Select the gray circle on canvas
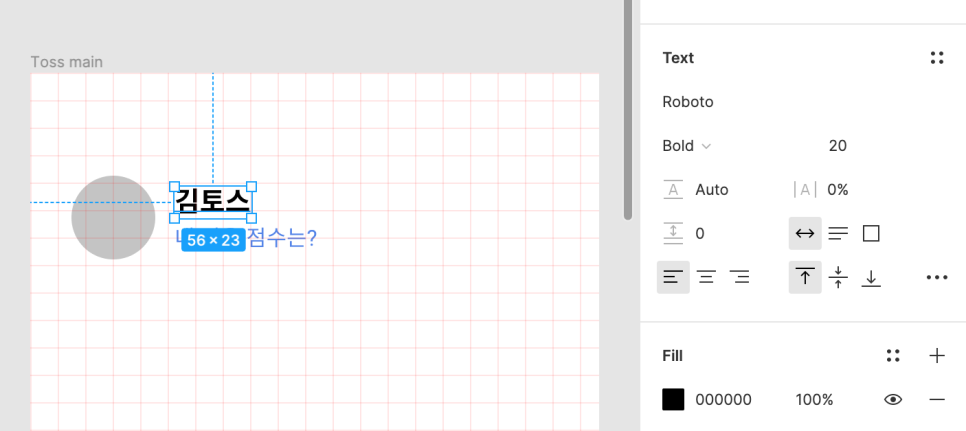 coord(113,217)
